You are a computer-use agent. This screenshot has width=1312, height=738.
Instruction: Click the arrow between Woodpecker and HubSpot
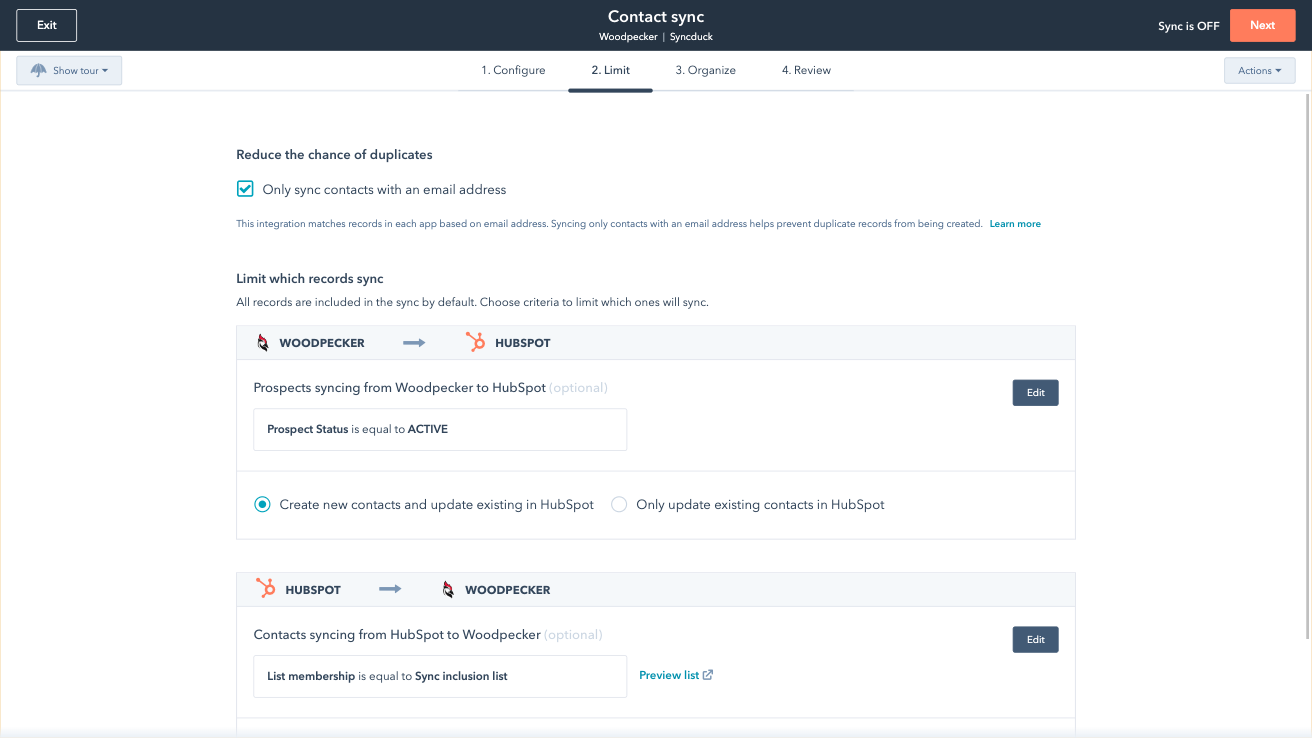tap(414, 343)
